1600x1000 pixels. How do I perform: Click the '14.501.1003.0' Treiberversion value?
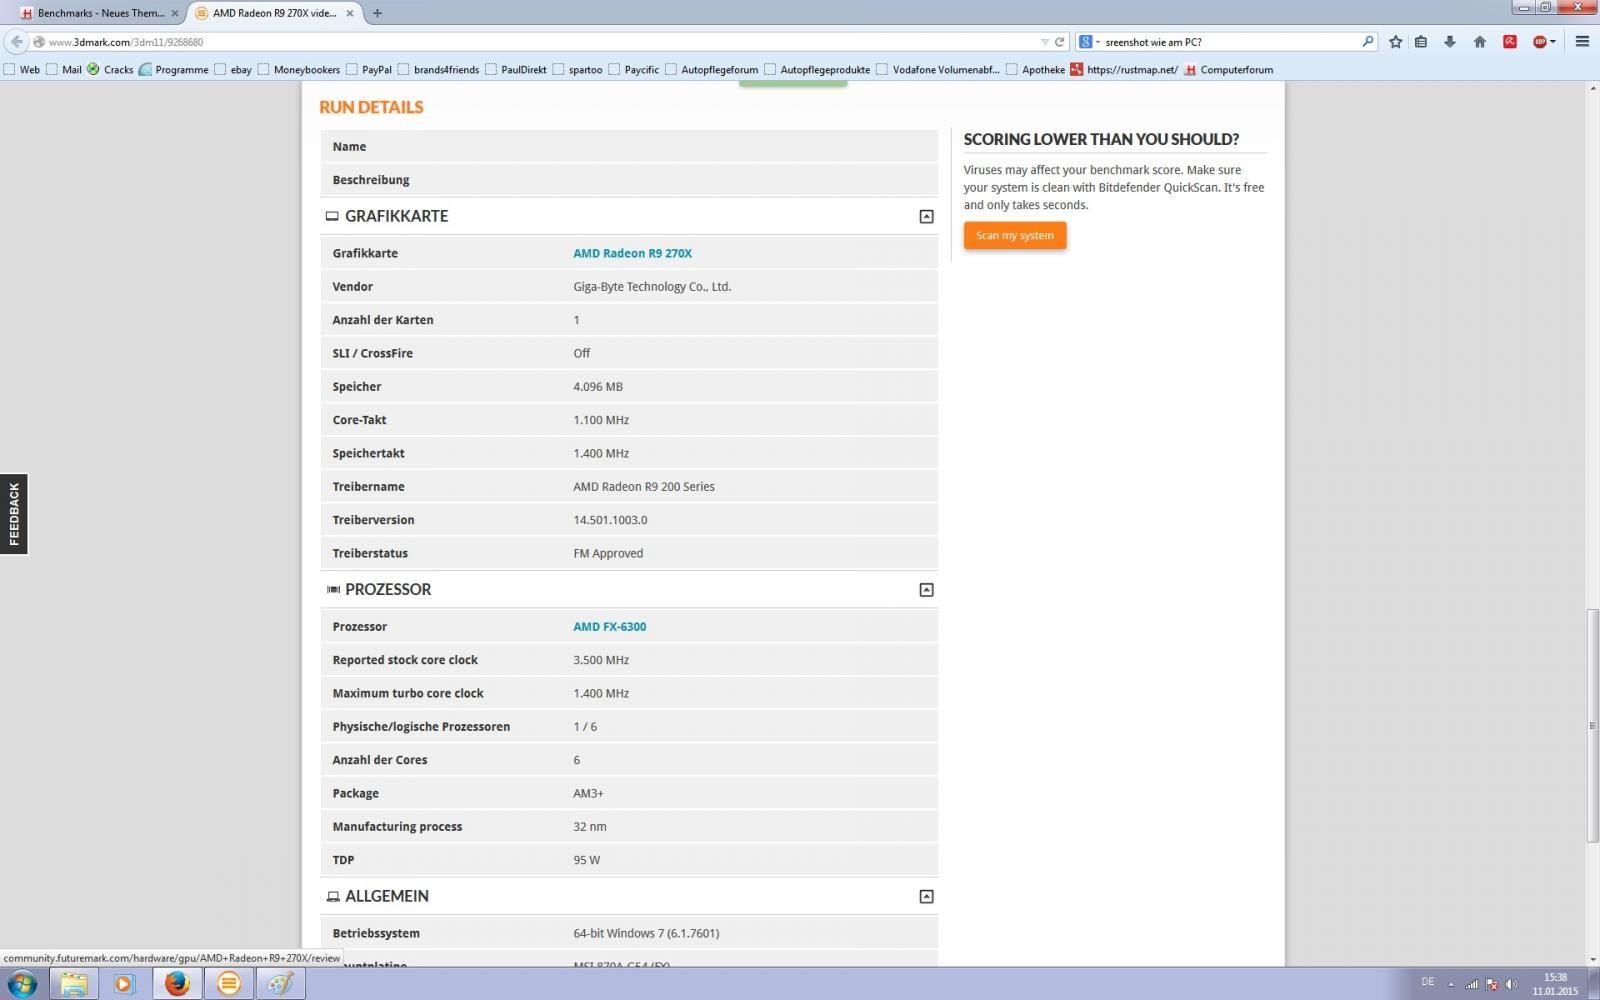point(610,520)
